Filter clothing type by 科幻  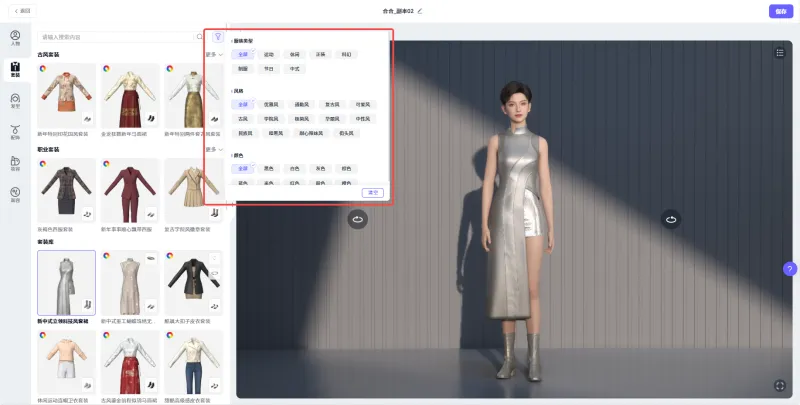(x=346, y=54)
